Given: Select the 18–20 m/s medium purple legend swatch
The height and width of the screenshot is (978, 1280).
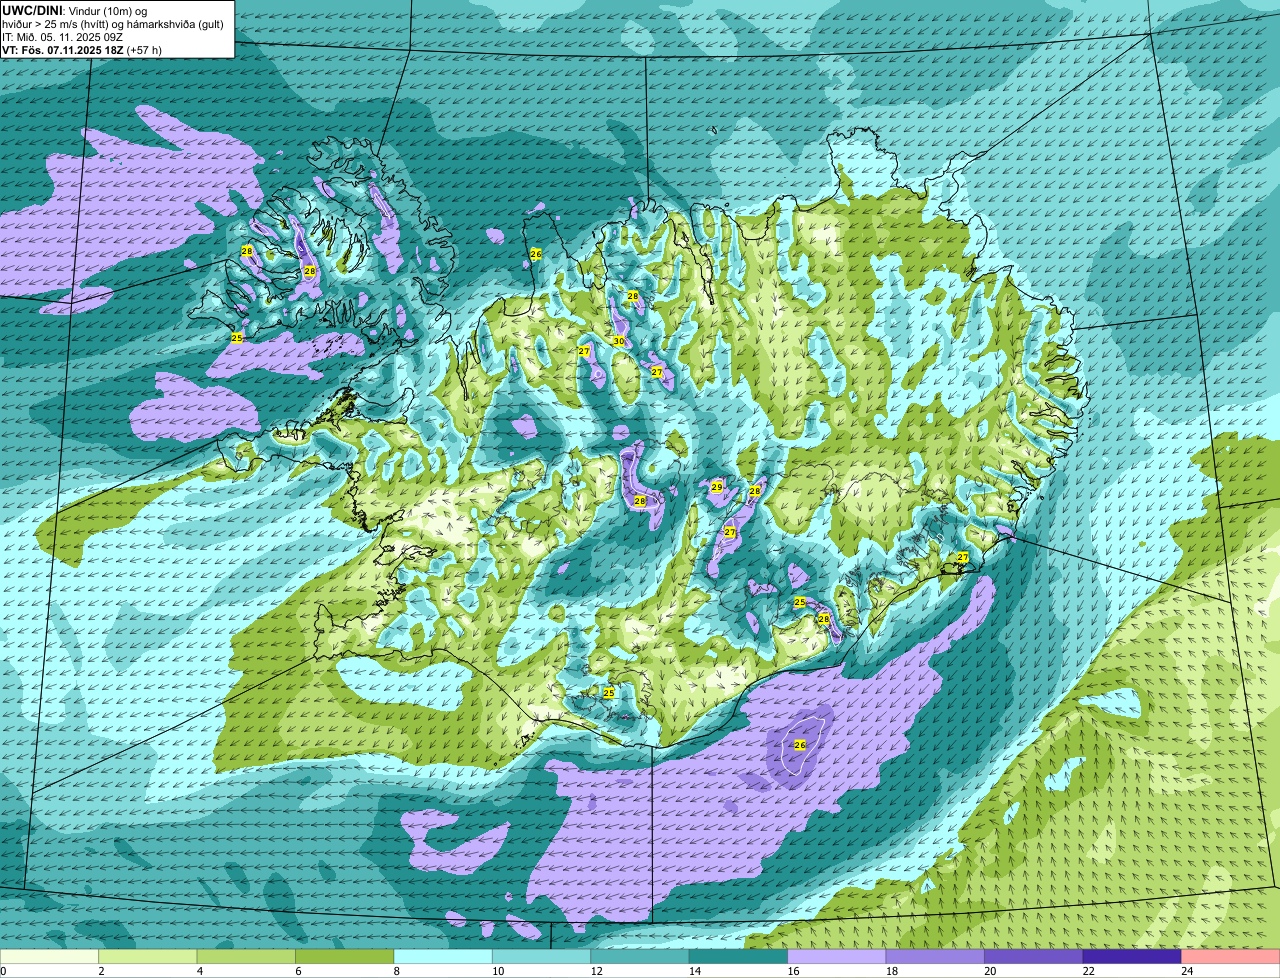Looking at the screenshot, I should pos(936,957).
